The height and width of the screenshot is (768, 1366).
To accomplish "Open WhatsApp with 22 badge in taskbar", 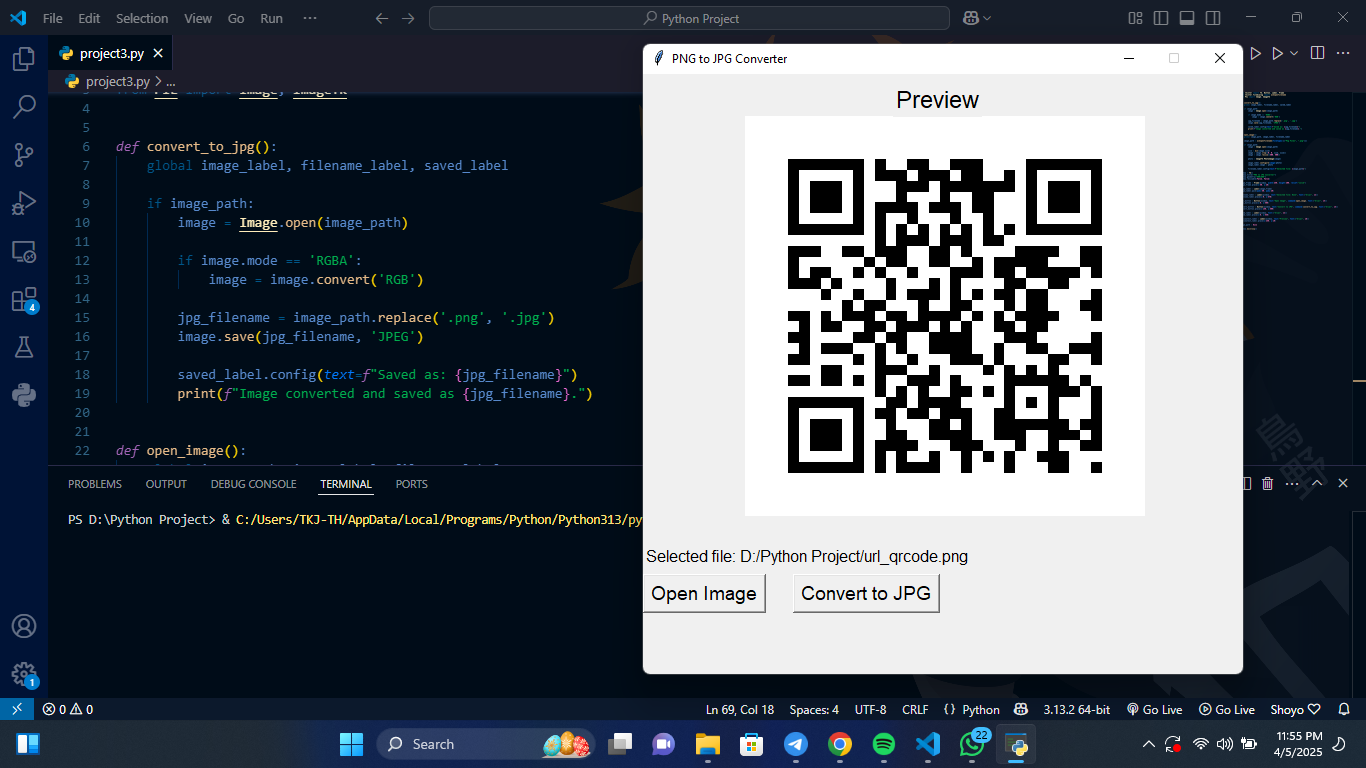I will click(972, 744).
